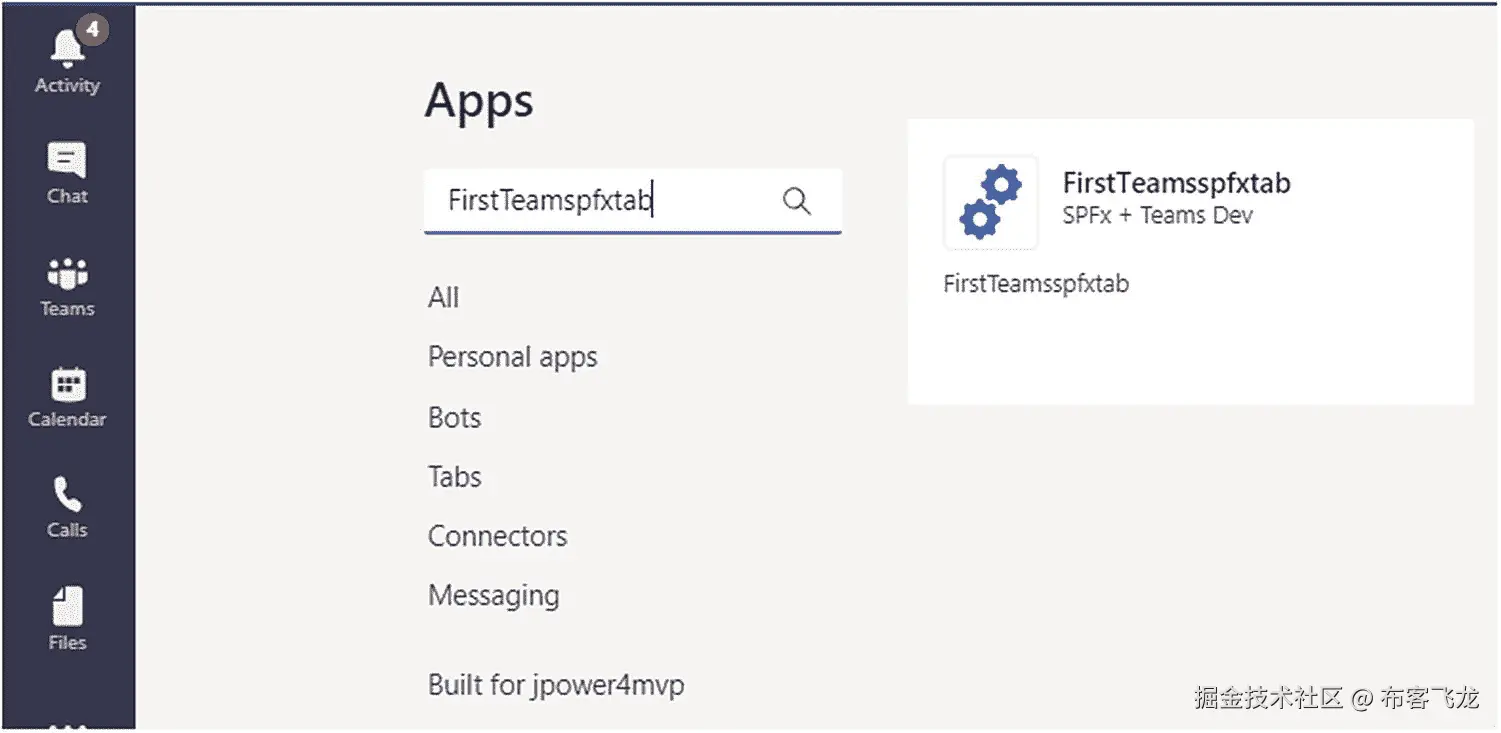Go to the Teams icon
The height and width of the screenshot is (733, 1501).
pos(67,273)
